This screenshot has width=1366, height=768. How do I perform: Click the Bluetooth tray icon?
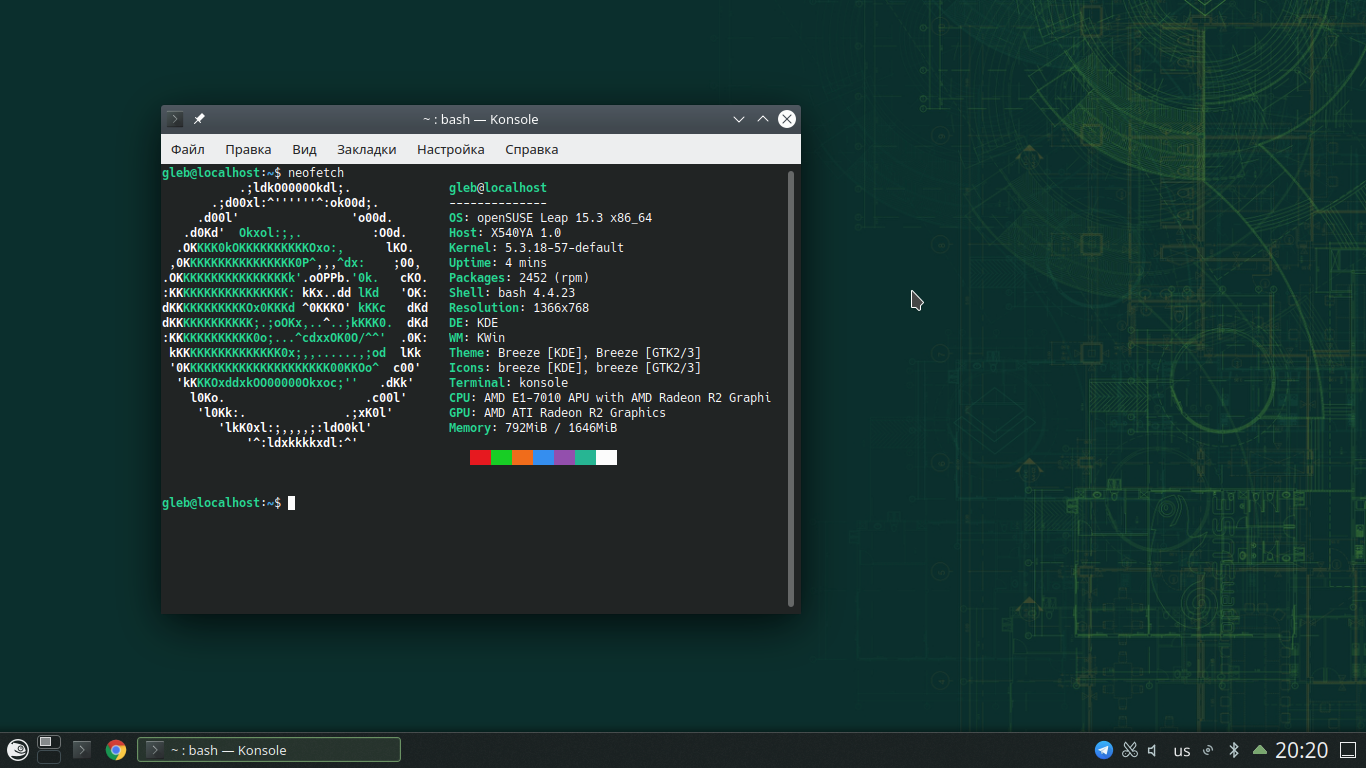pos(1234,750)
